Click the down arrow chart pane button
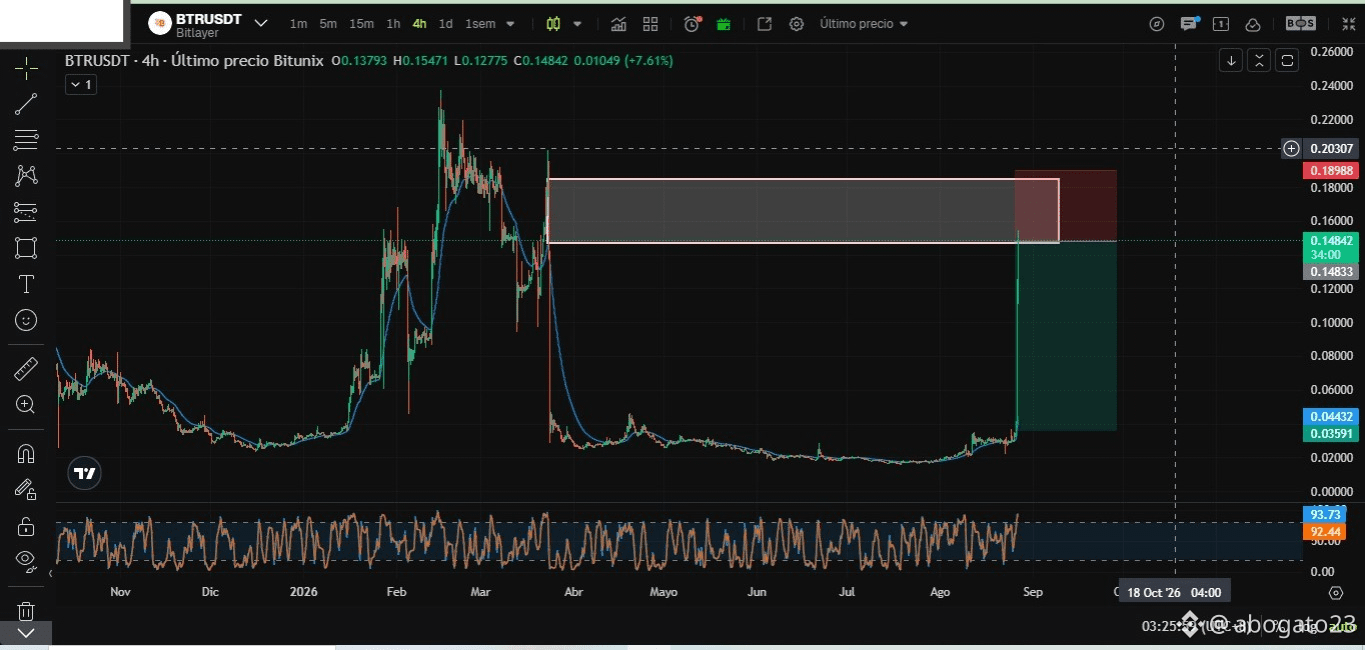This screenshot has height=650, width=1365. [x=1231, y=60]
